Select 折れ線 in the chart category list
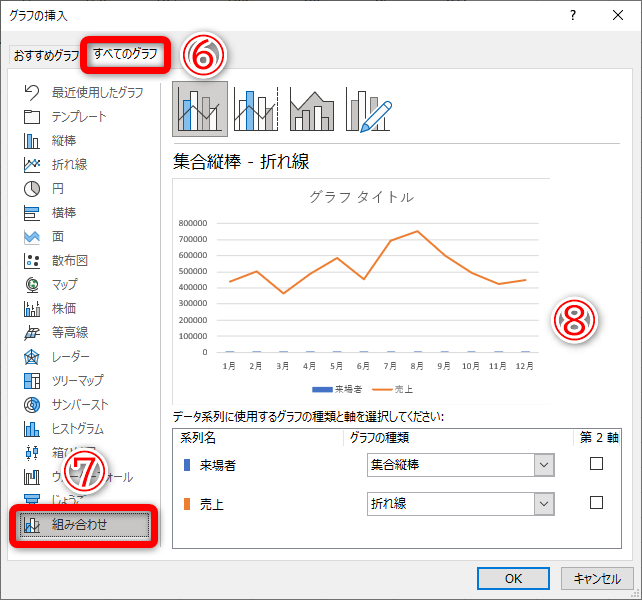The image size is (642, 600). 70,165
